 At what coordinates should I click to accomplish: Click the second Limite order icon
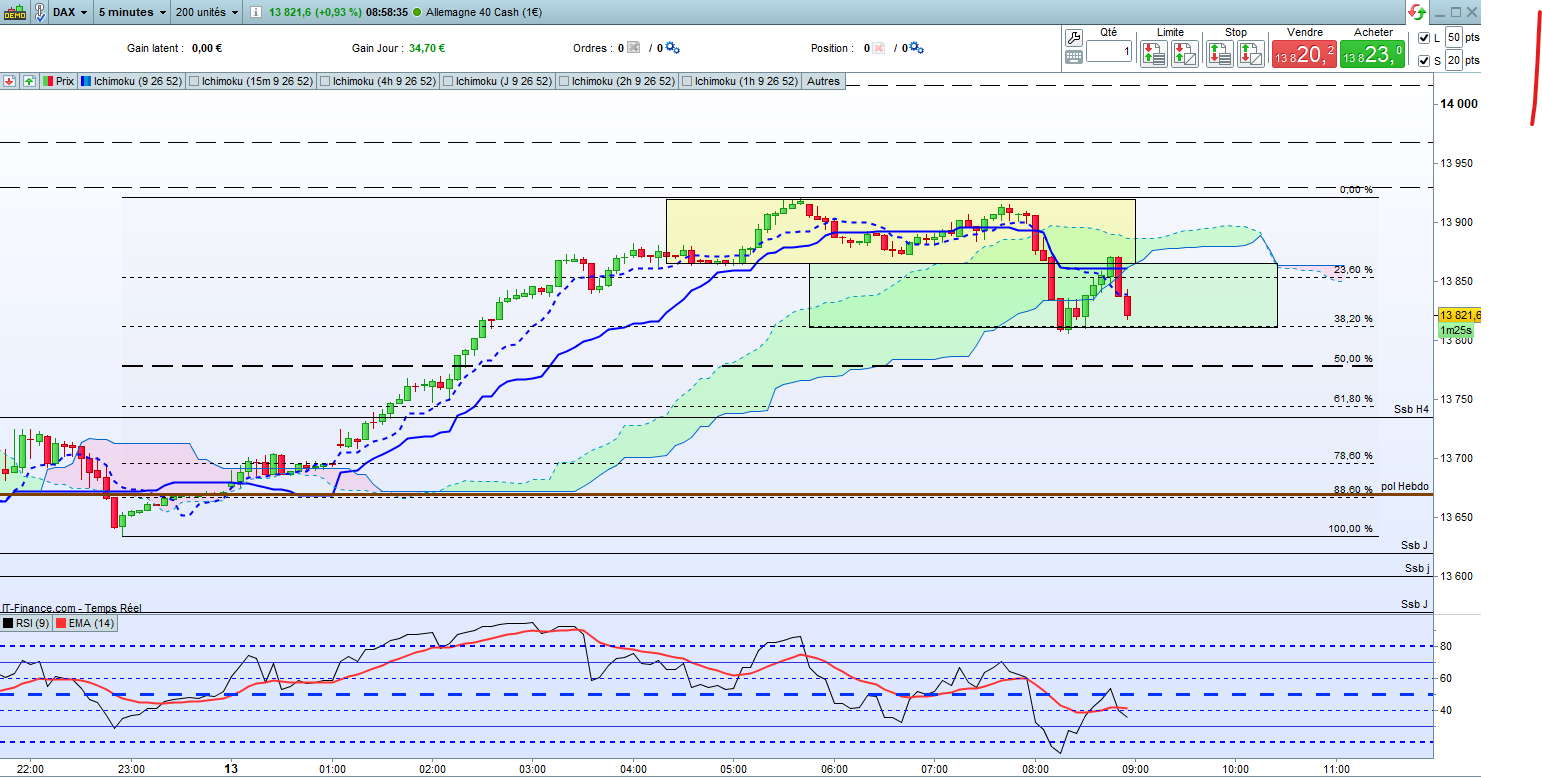[1184, 54]
